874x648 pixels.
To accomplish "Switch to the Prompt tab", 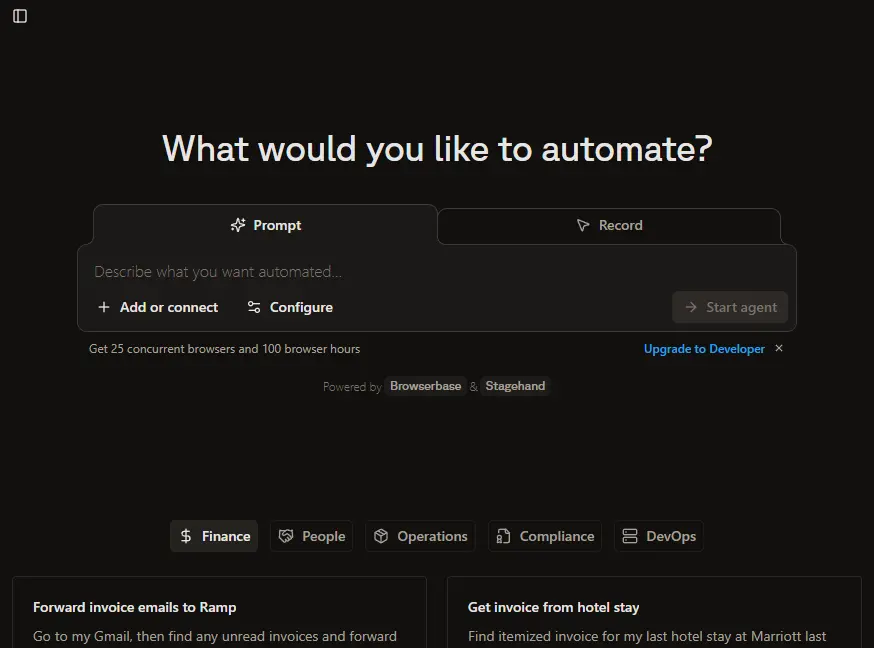I will click(265, 225).
